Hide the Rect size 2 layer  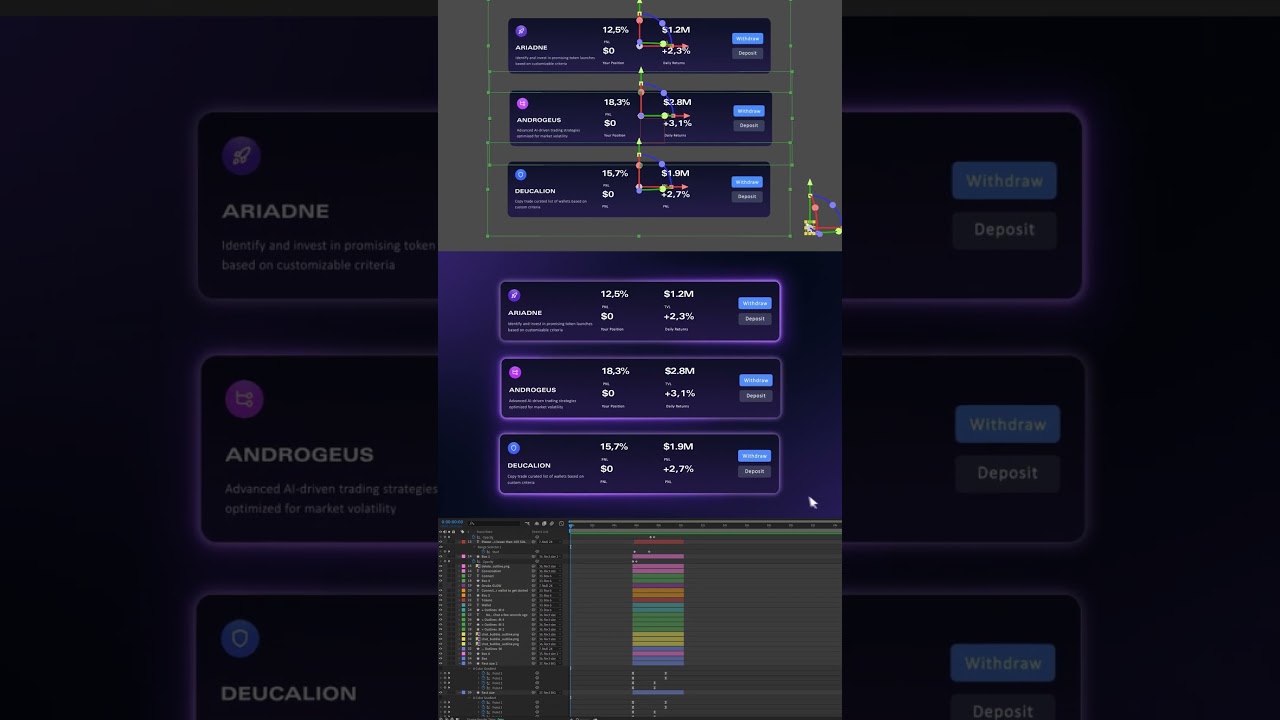[441, 663]
